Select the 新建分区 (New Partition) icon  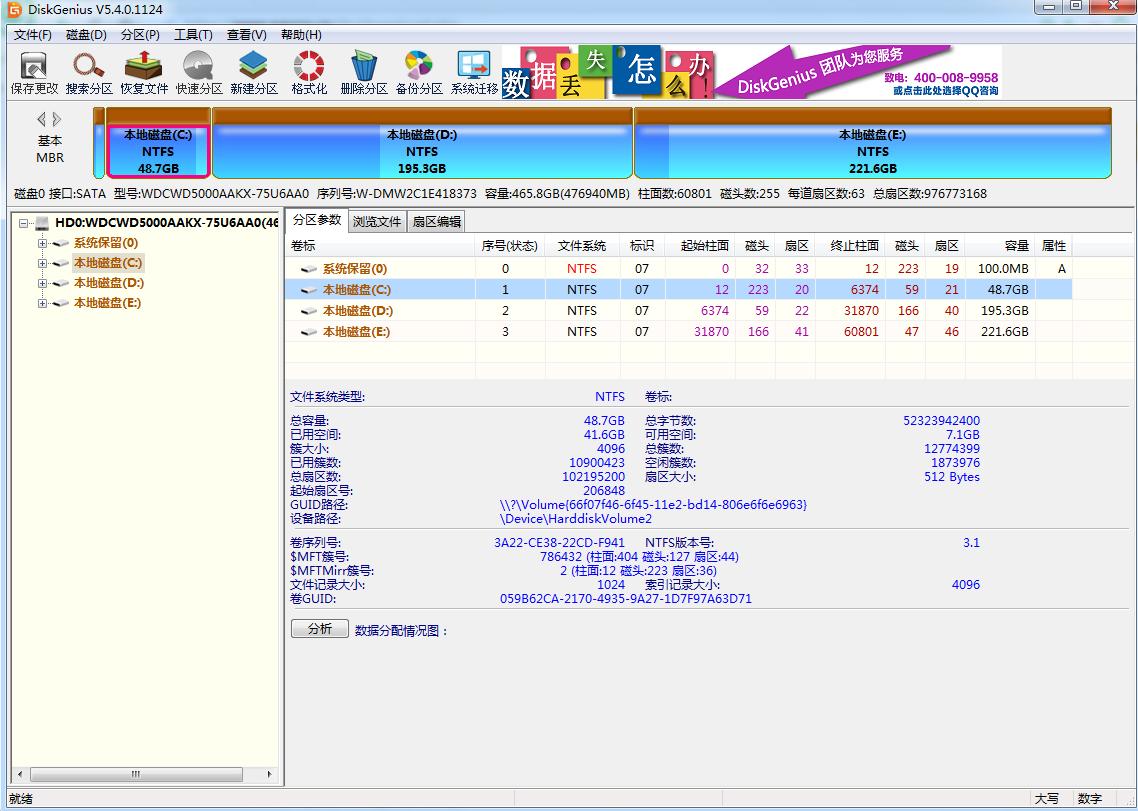(x=252, y=71)
